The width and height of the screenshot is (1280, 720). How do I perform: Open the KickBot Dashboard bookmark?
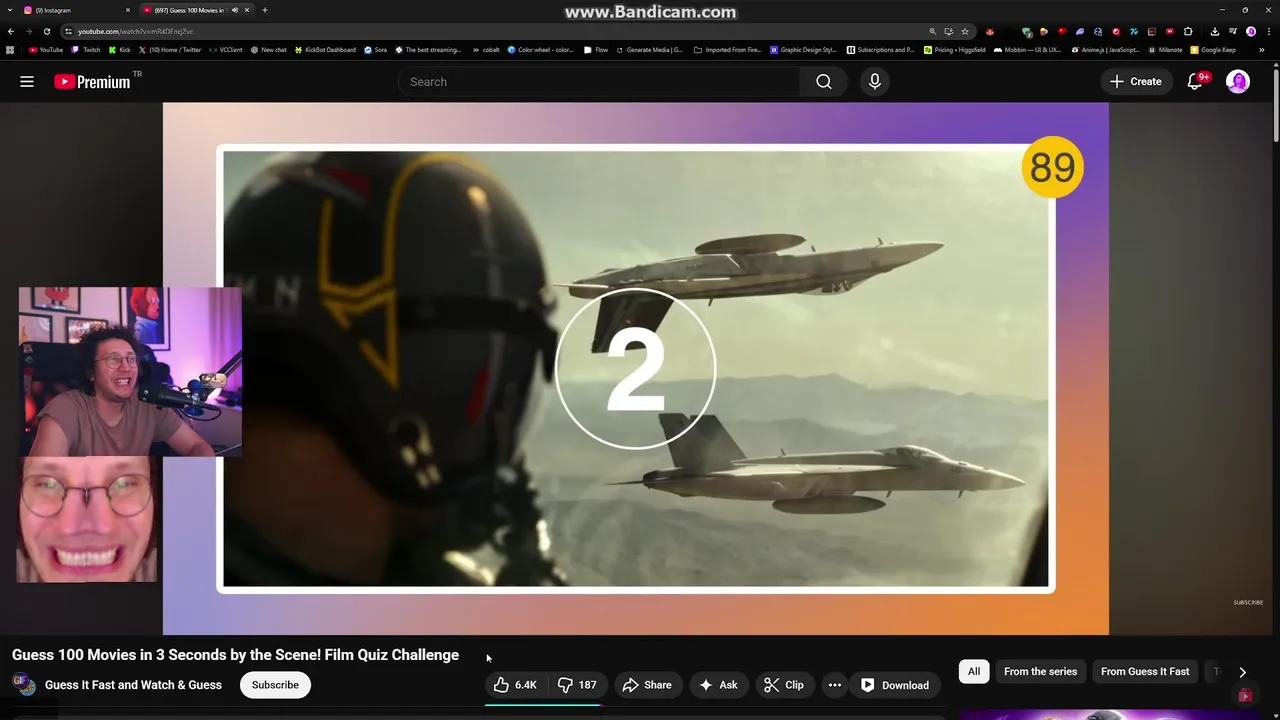(x=325, y=50)
